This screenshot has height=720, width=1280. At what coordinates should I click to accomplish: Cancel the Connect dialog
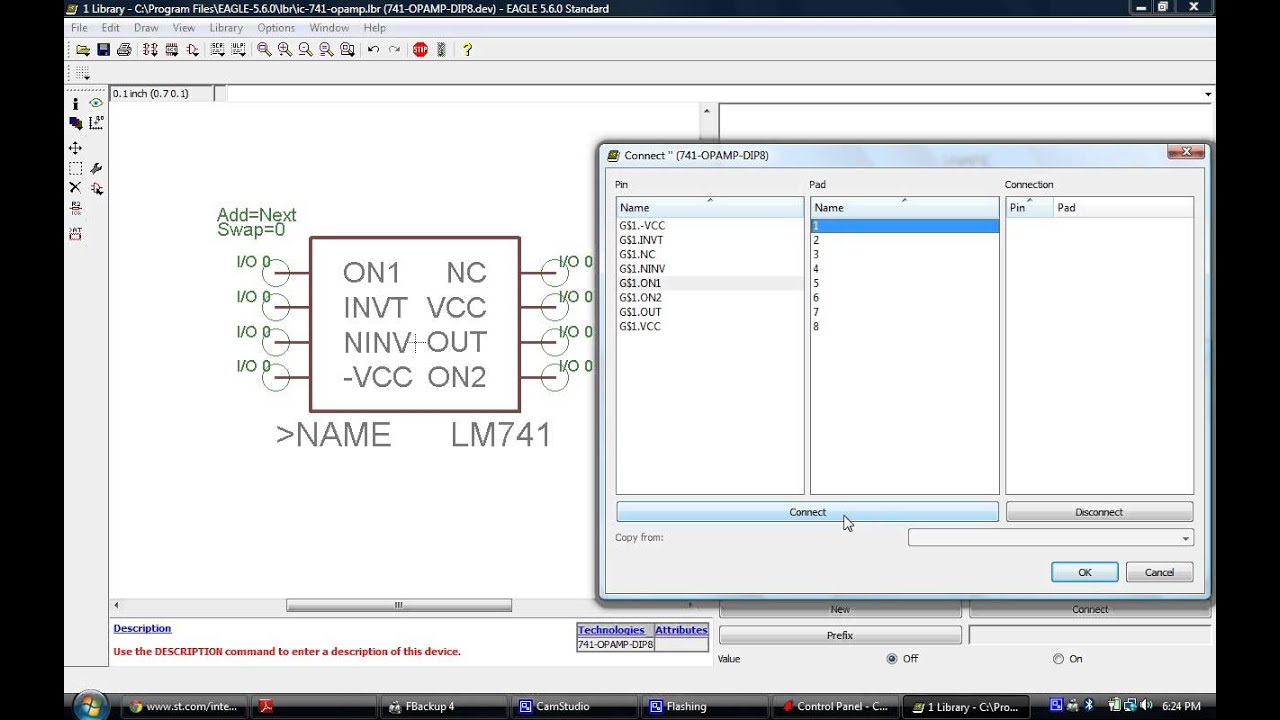click(1159, 572)
